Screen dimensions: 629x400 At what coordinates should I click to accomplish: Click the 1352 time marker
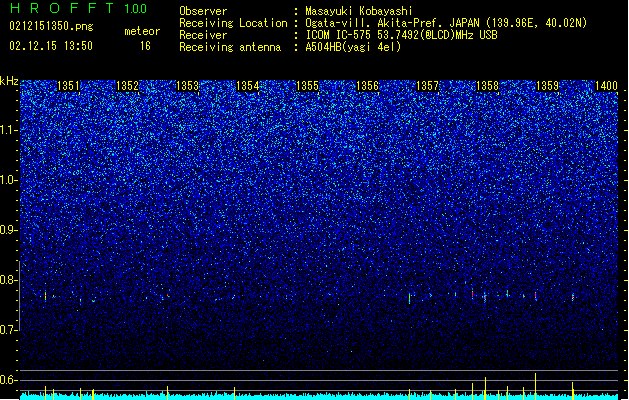pos(127,86)
